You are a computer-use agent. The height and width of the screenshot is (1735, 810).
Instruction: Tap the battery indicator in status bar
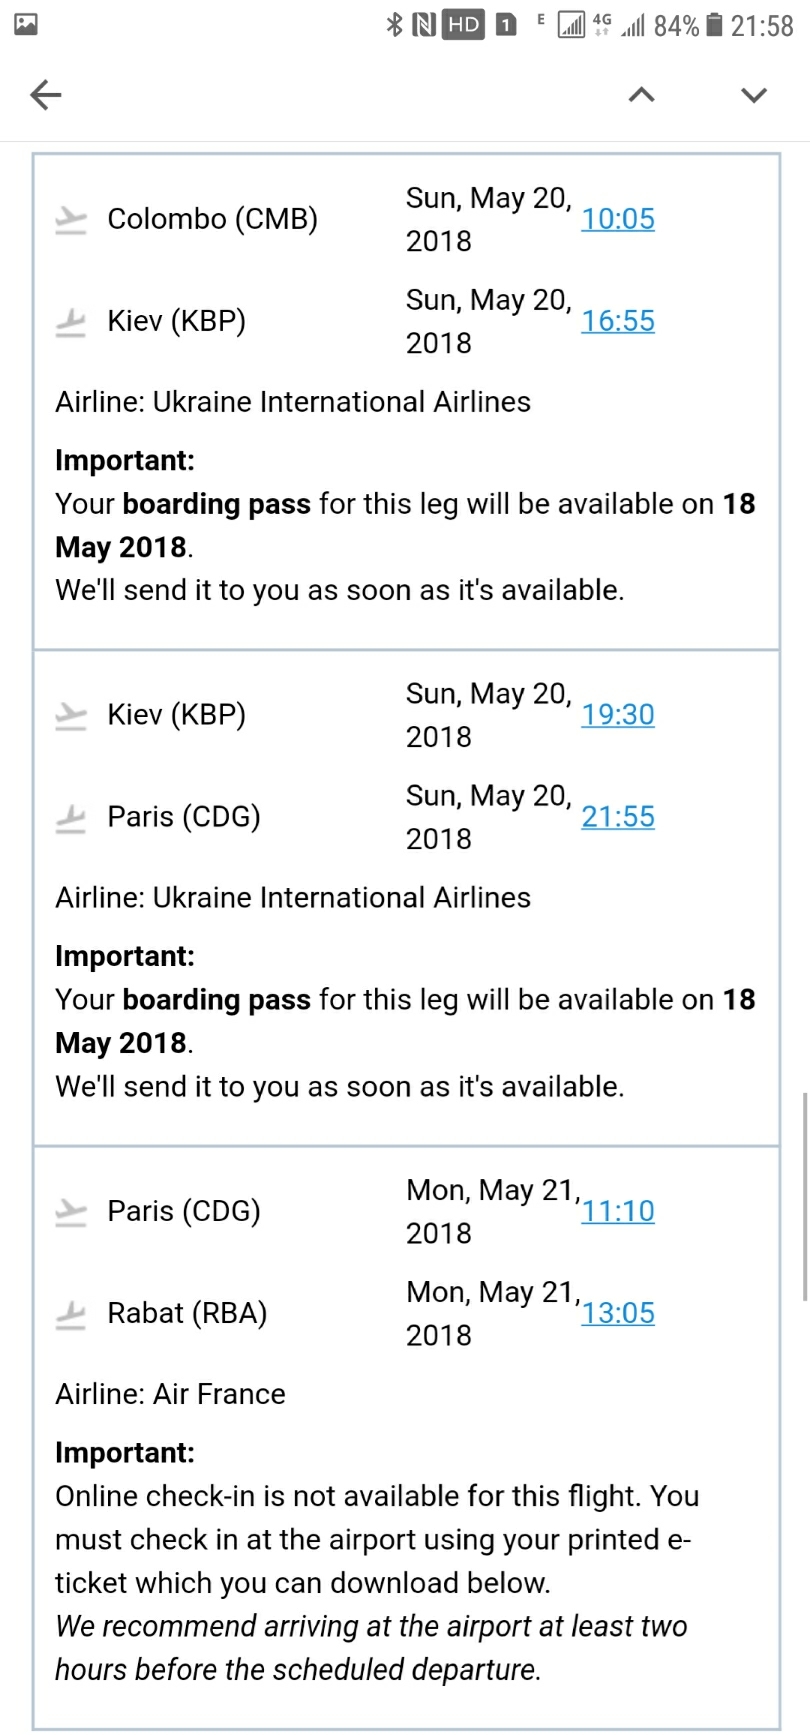tap(714, 25)
